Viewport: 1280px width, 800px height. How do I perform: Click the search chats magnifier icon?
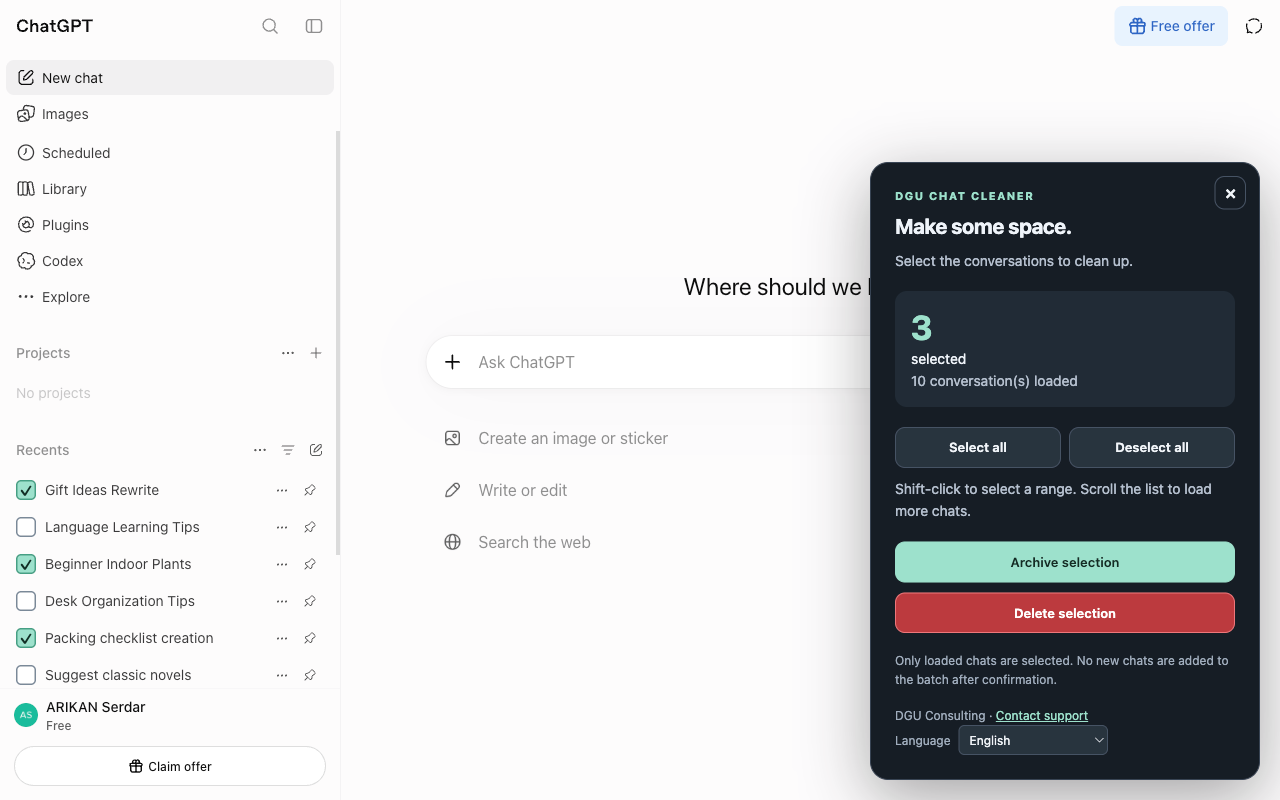tap(270, 26)
